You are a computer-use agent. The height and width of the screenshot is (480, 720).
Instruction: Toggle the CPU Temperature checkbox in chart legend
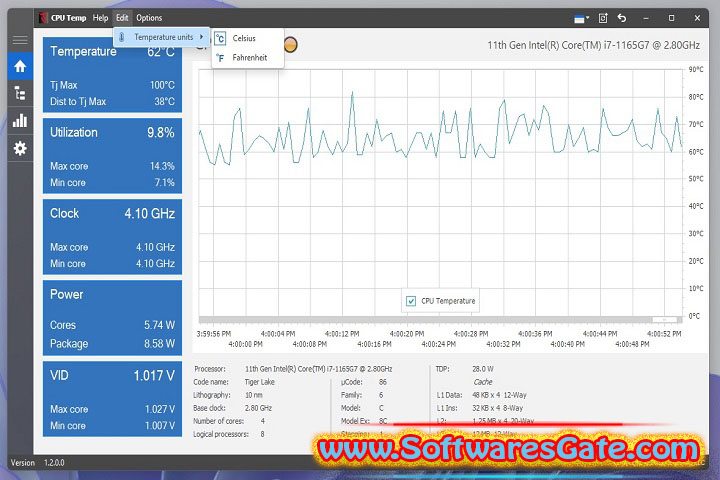[x=411, y=301]
